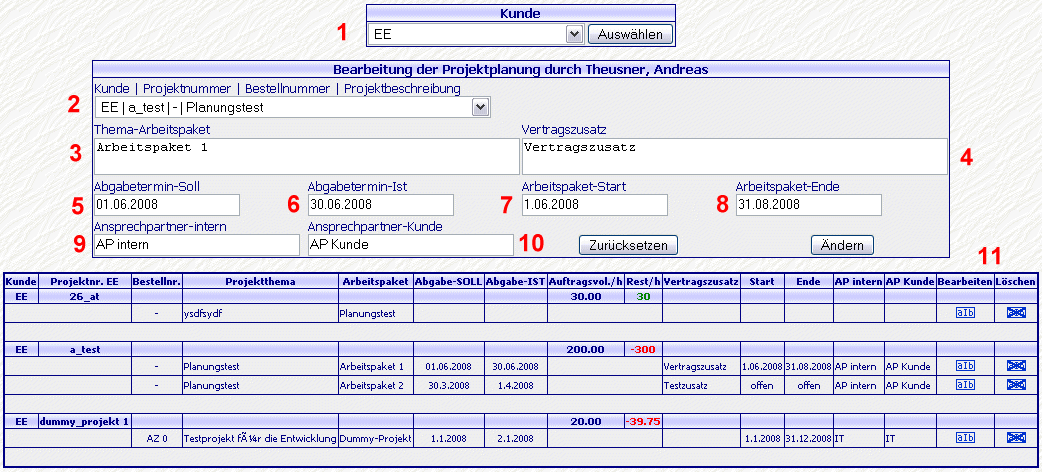Image resolution: width=1042 pixels, height=472 pixels.
Task: Click the Ansprechpartner-intern field
Action: click(x=197, y=245)
